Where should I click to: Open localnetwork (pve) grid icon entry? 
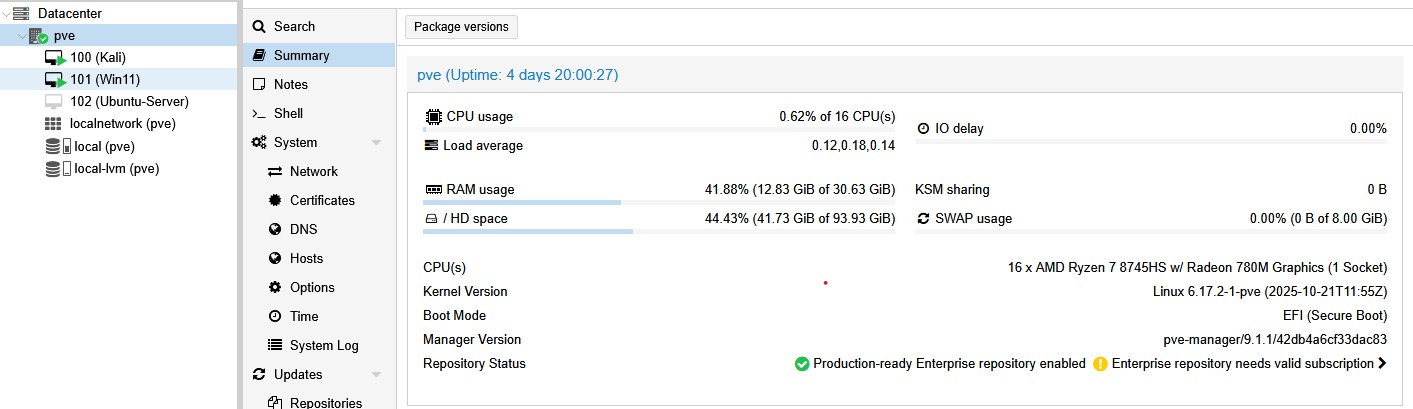click(x=53, y=124)
